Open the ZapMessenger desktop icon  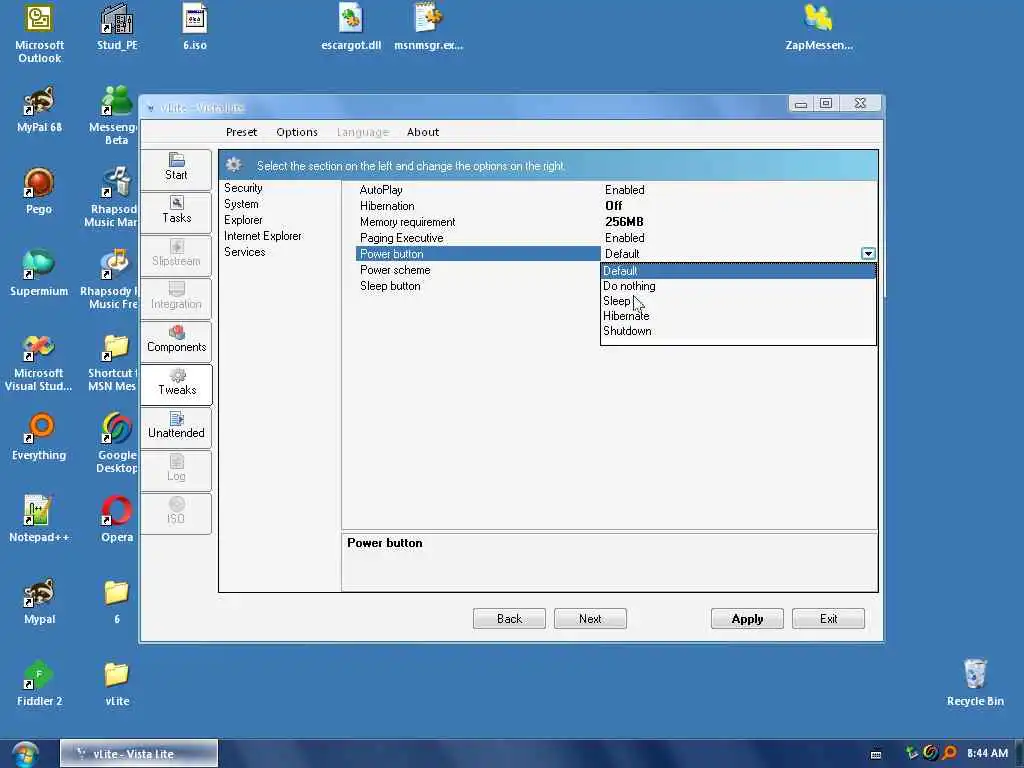pyautogui.click(x=819, y=27)
